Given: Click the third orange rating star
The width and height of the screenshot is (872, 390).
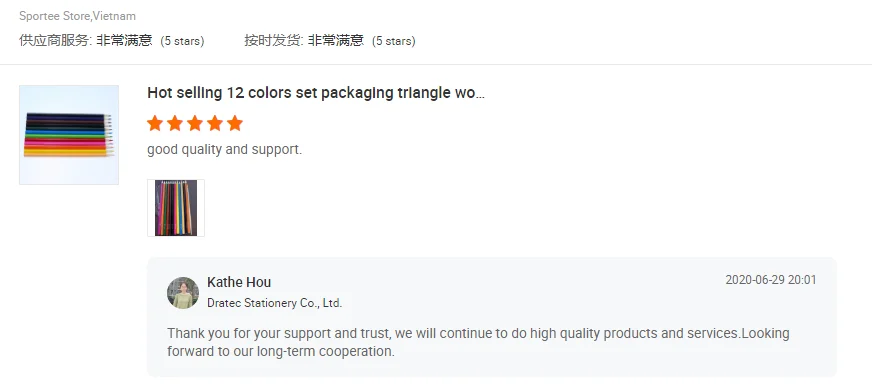Looking at the screenshot, I should pos(195,124).
